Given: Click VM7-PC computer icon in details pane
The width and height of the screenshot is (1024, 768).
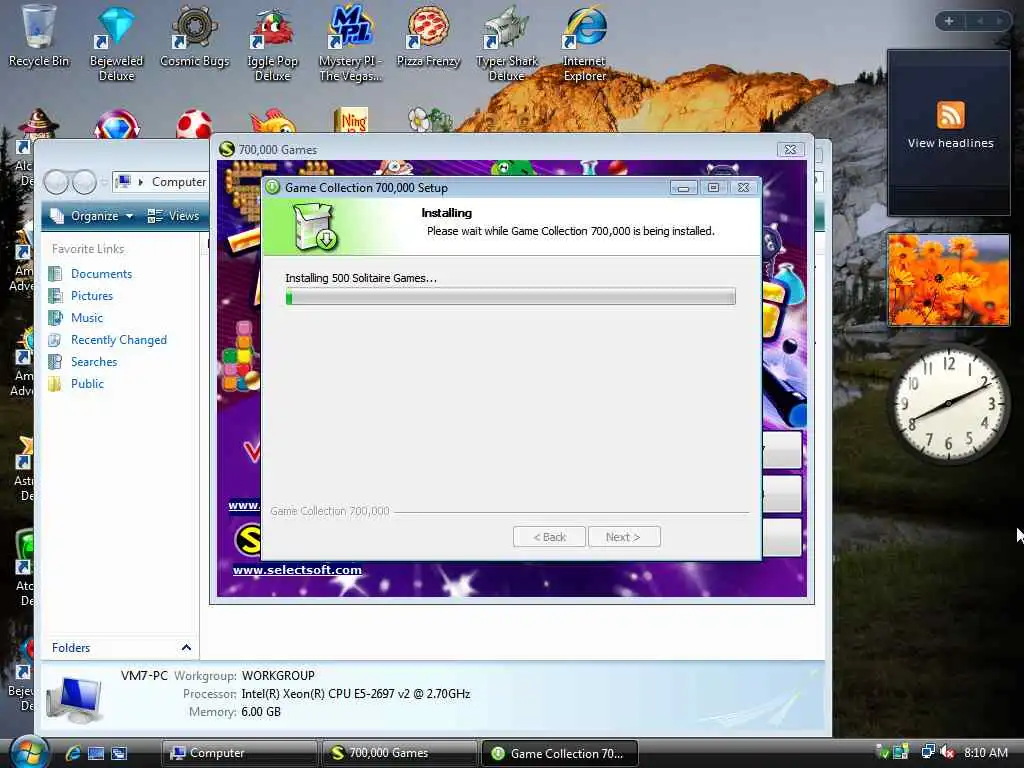Looking at the screenshot, I should click(75, 698).
